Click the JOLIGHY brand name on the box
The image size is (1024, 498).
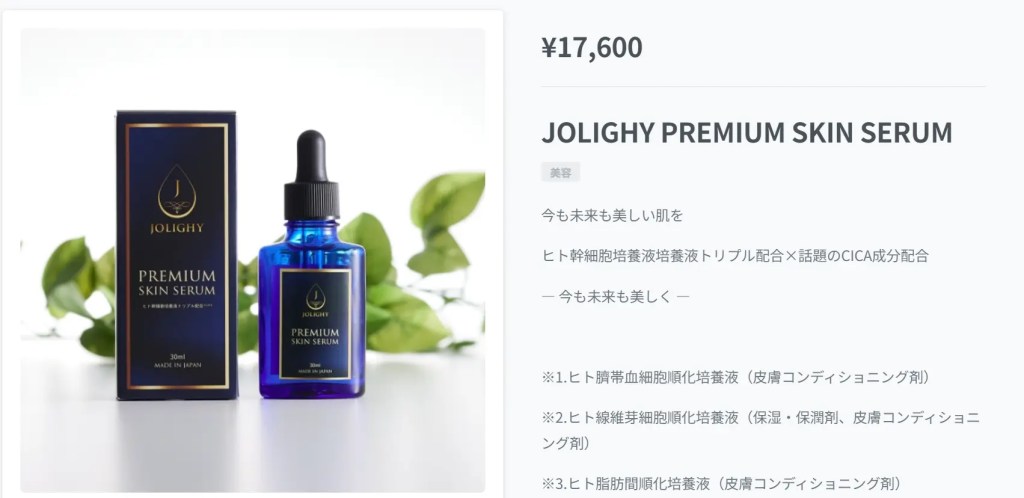tap(177, 228)
